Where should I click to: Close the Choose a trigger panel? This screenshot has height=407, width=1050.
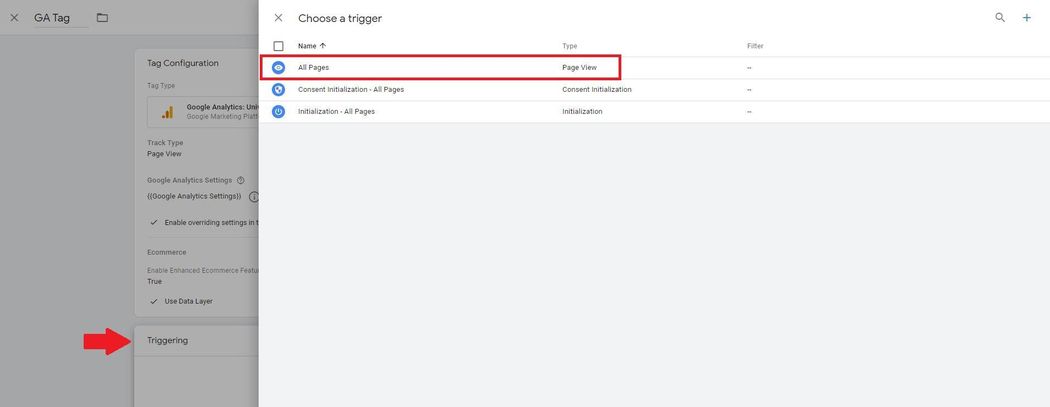(x=279, y=18)
